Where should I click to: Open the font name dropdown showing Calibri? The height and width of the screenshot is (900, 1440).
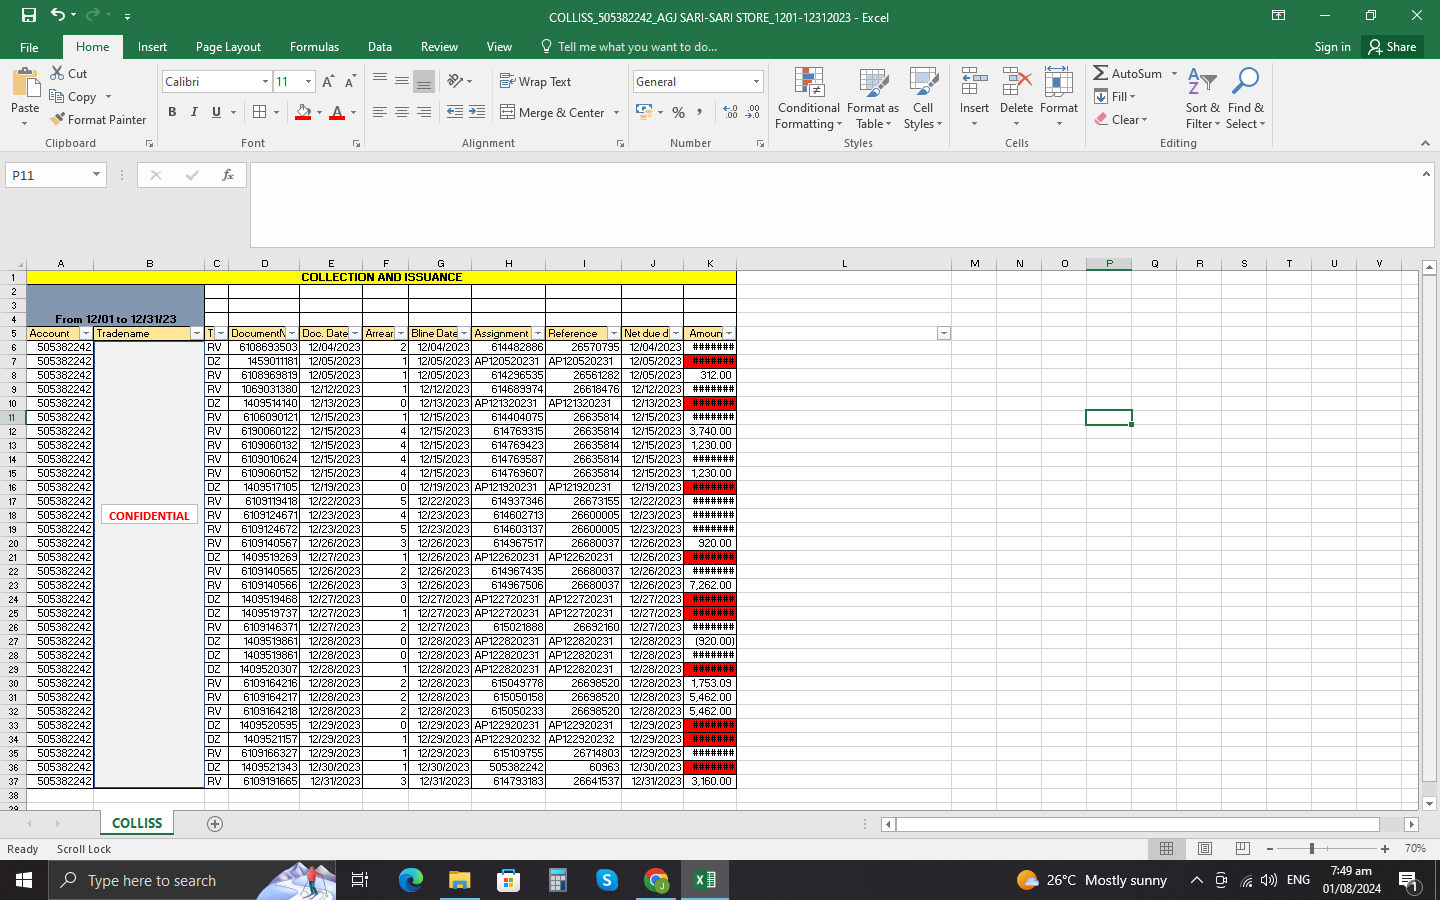(x=265, y=82)
